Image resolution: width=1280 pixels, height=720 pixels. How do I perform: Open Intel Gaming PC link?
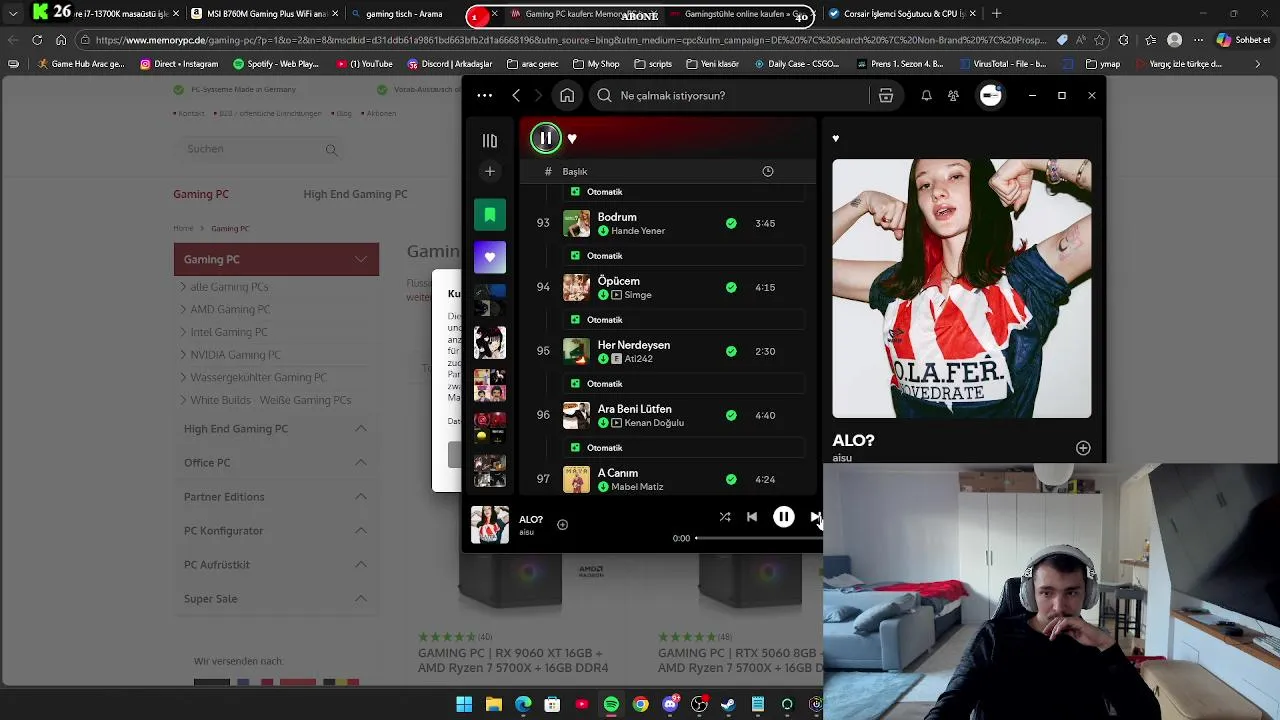pyautogui.click(x=229, y=332)
